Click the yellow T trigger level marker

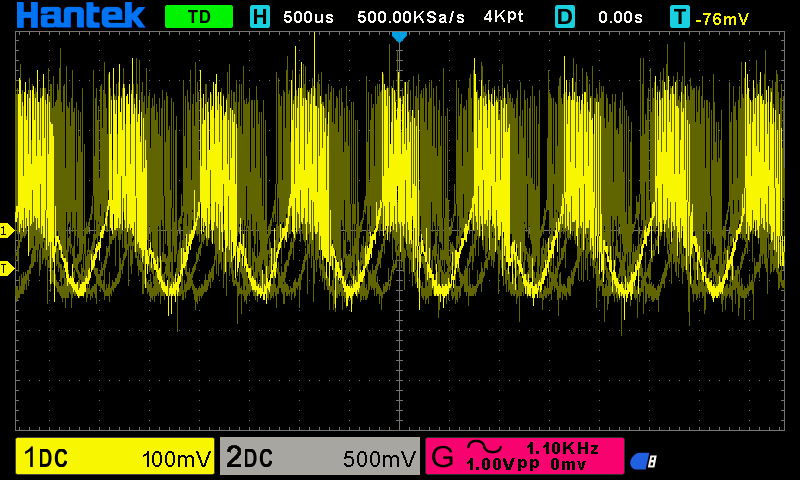tap(7, 268)
